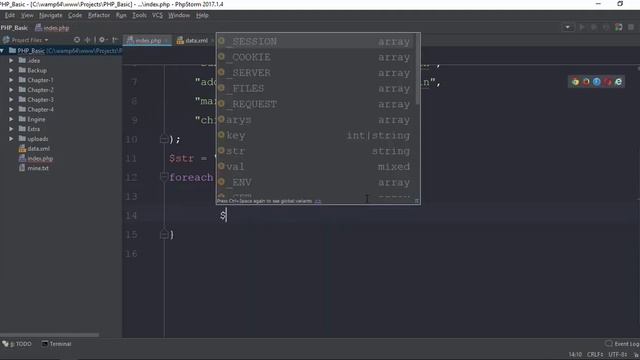Click the Run play icon

tap(582, 27)
